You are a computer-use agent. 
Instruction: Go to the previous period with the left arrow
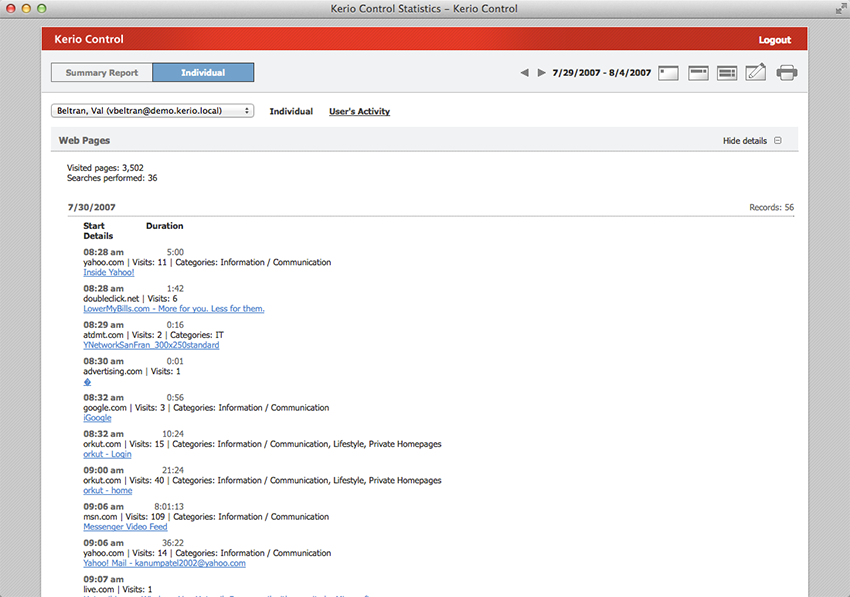[x=524, y=73]
